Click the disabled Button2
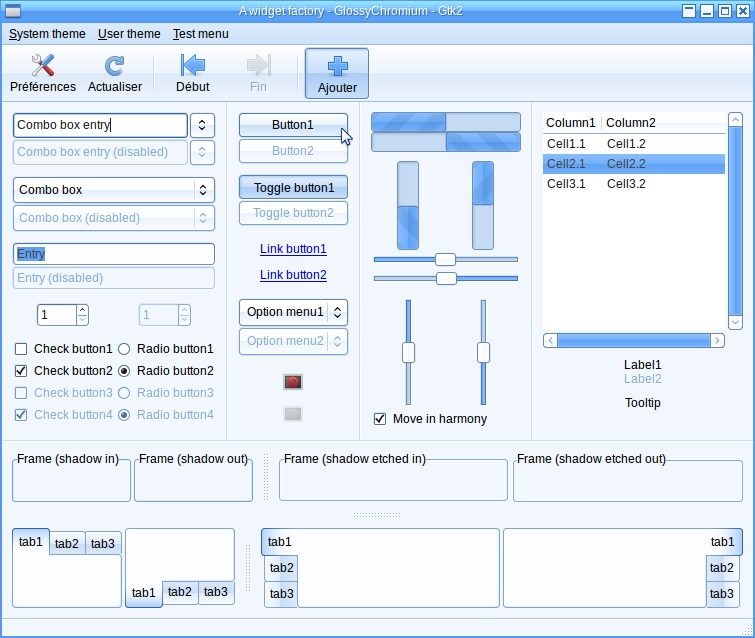This screenshot has height=638, width=755. point(293,151)
